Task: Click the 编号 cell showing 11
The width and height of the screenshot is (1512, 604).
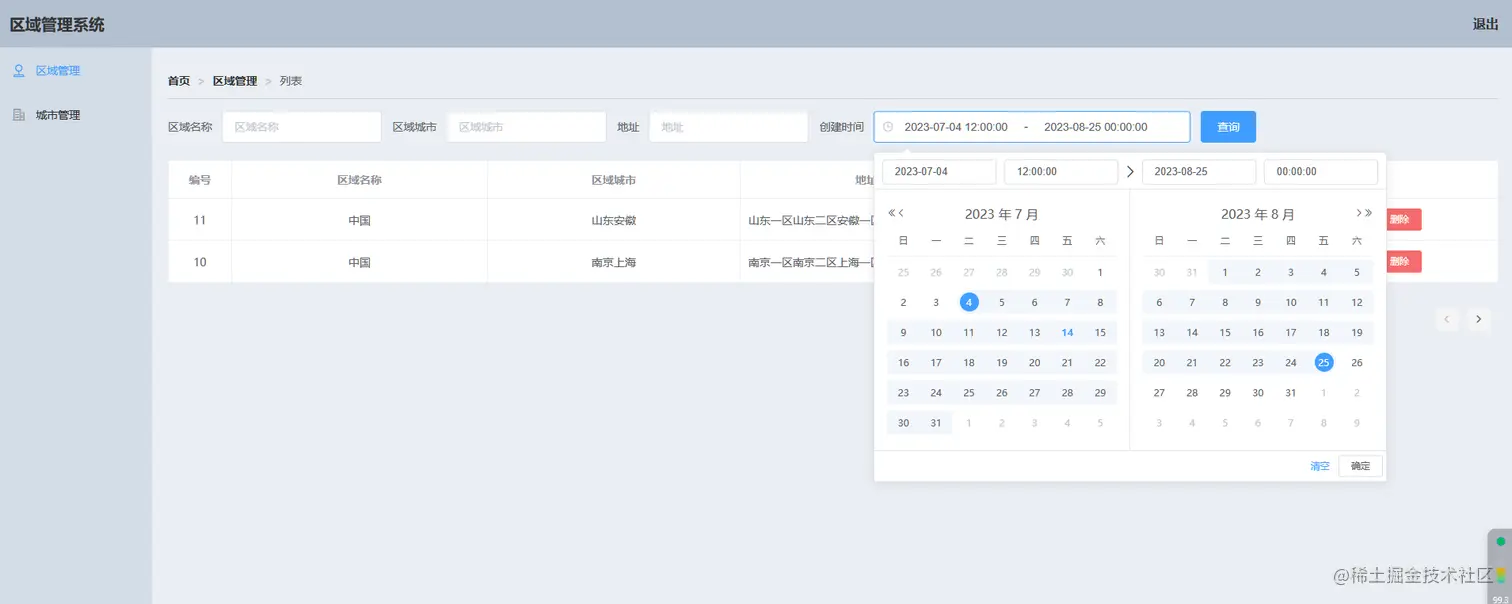Action: [x=200, y=220]
